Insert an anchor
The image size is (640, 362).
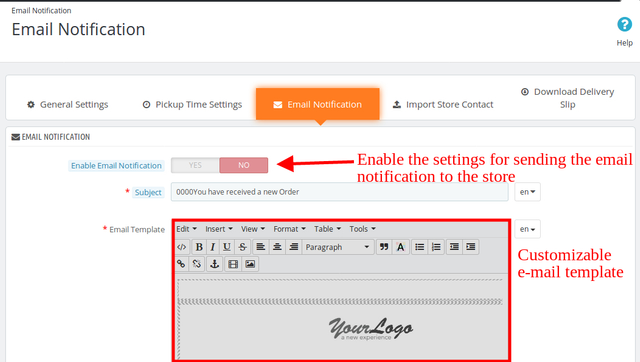pos(215,264)
